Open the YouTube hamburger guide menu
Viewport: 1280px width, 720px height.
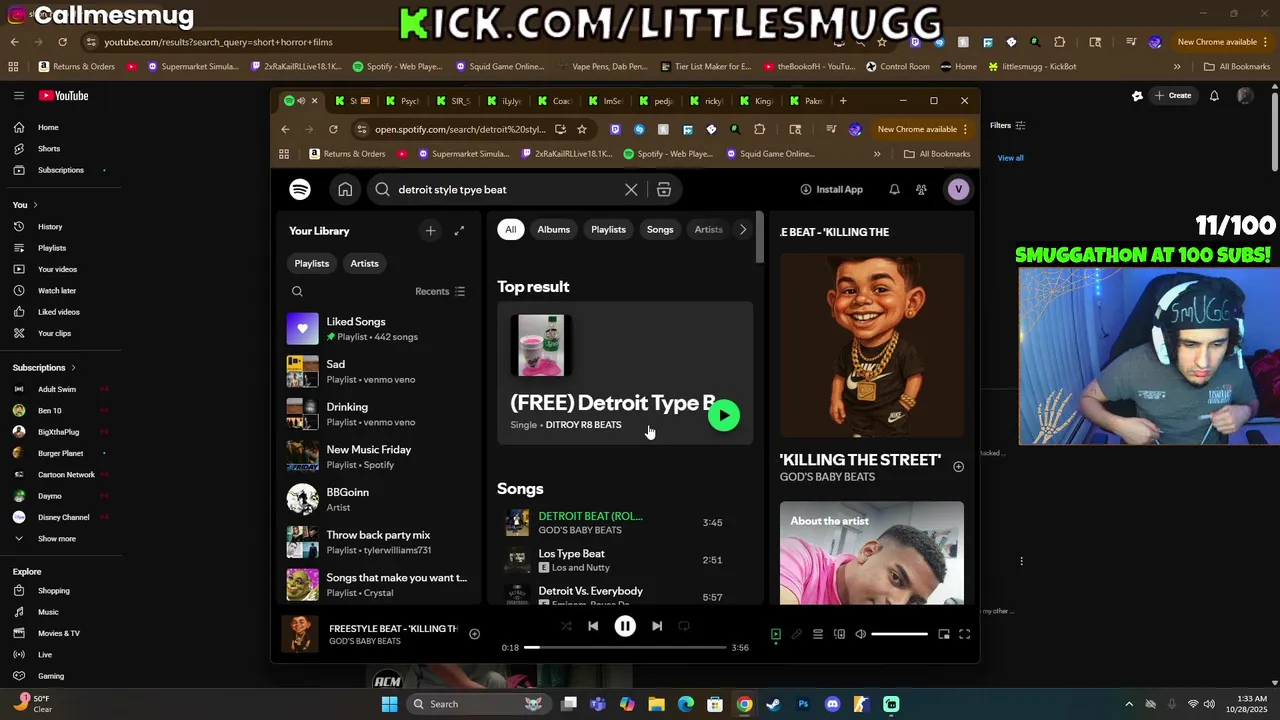(x=18, y=96)
